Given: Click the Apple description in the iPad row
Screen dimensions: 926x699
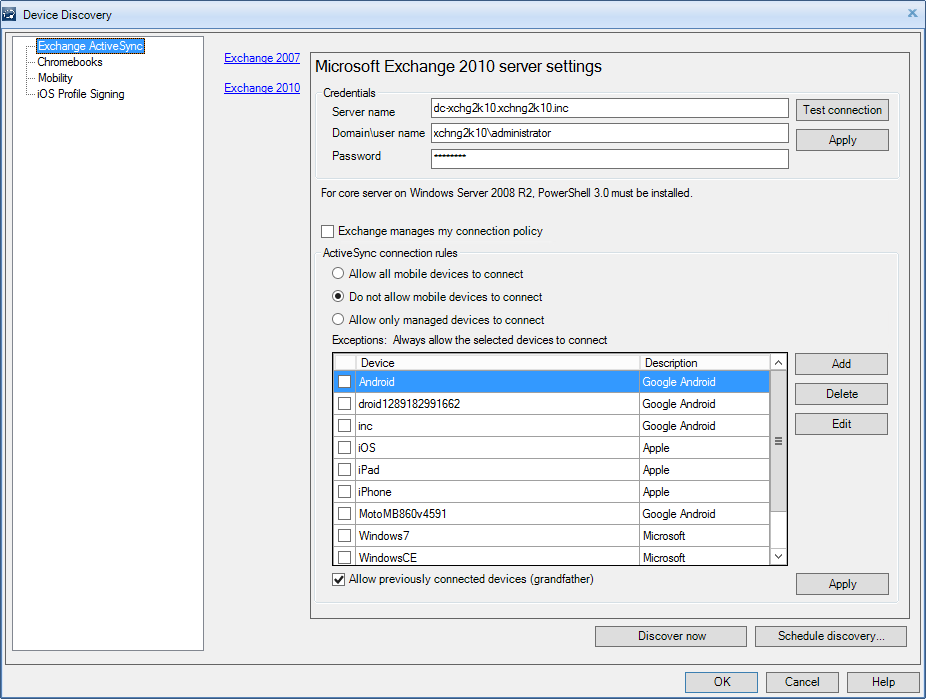Looking at the screenshot, I should tap(656, 470).
